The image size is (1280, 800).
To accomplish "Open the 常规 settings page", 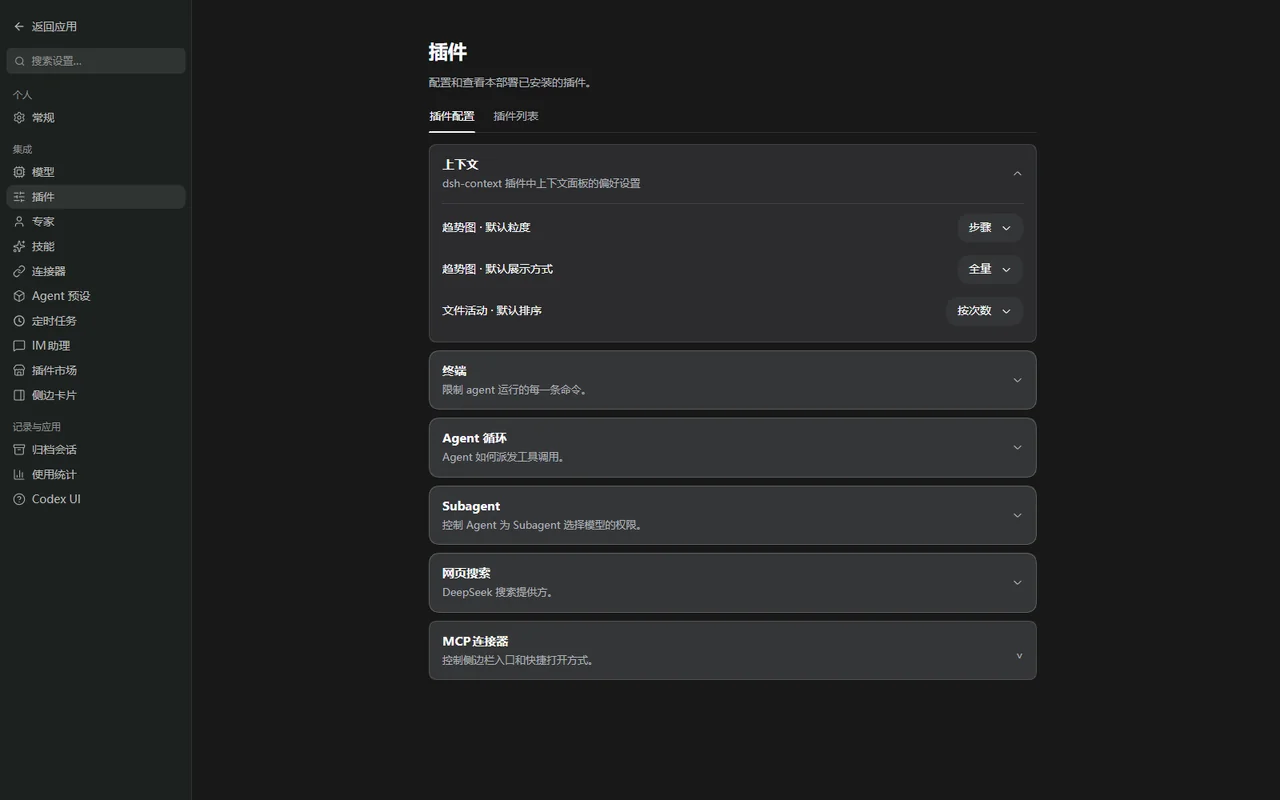I will (x=96, y=118).
